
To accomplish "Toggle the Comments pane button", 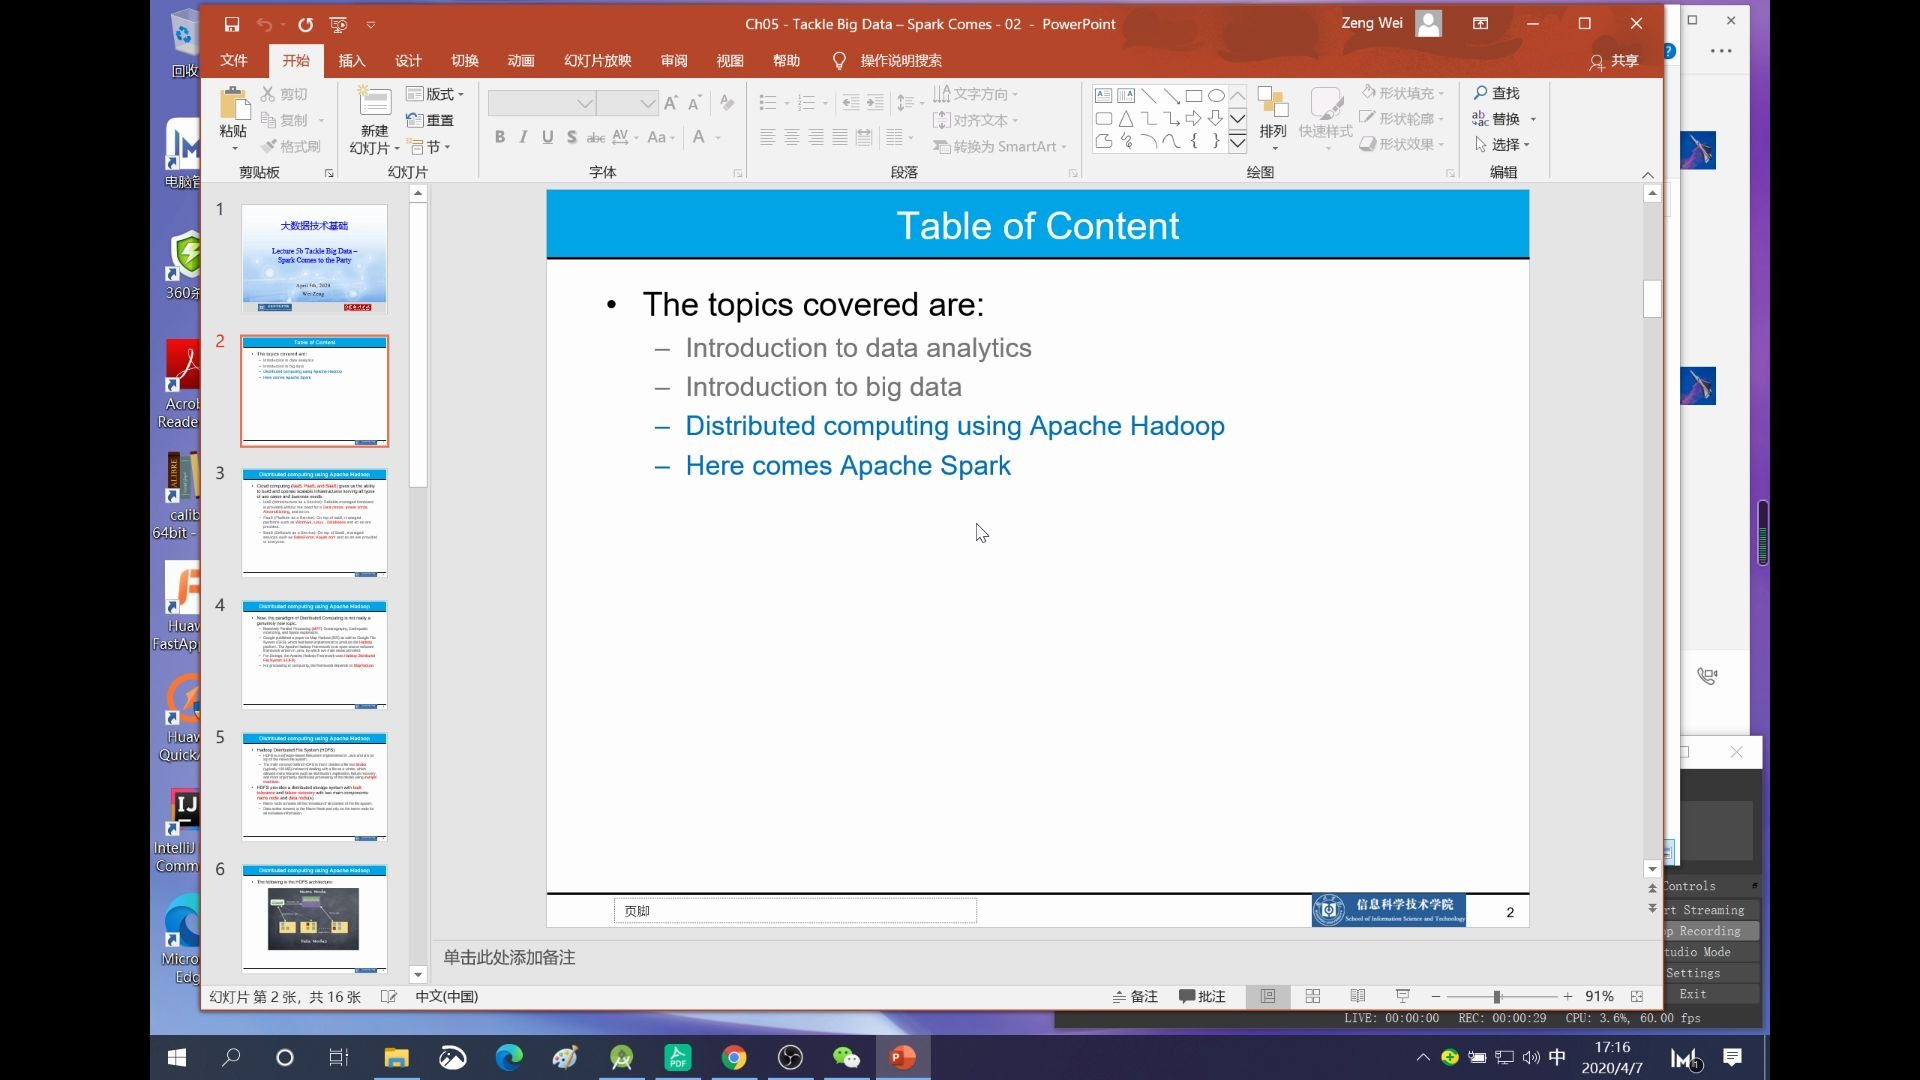I will 1202,996.
